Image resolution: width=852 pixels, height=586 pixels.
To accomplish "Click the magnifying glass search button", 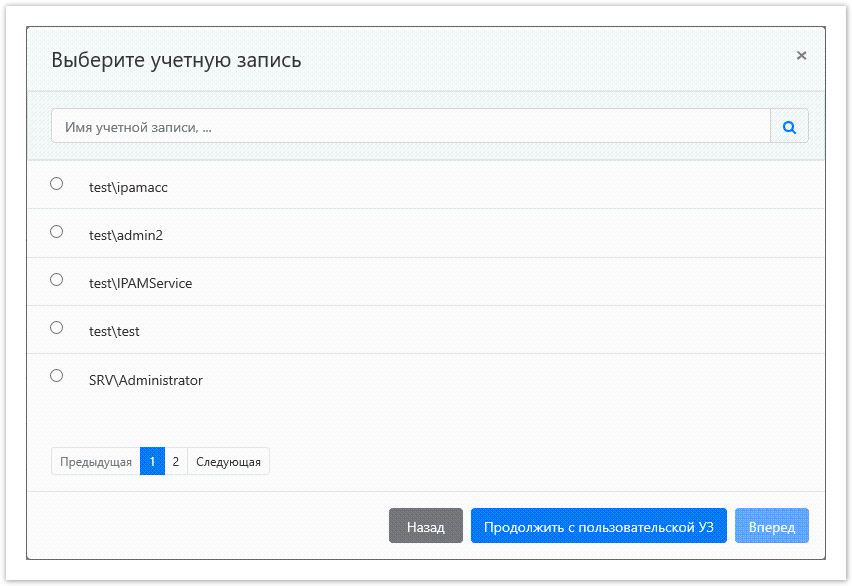I will (x=789, y=127).
